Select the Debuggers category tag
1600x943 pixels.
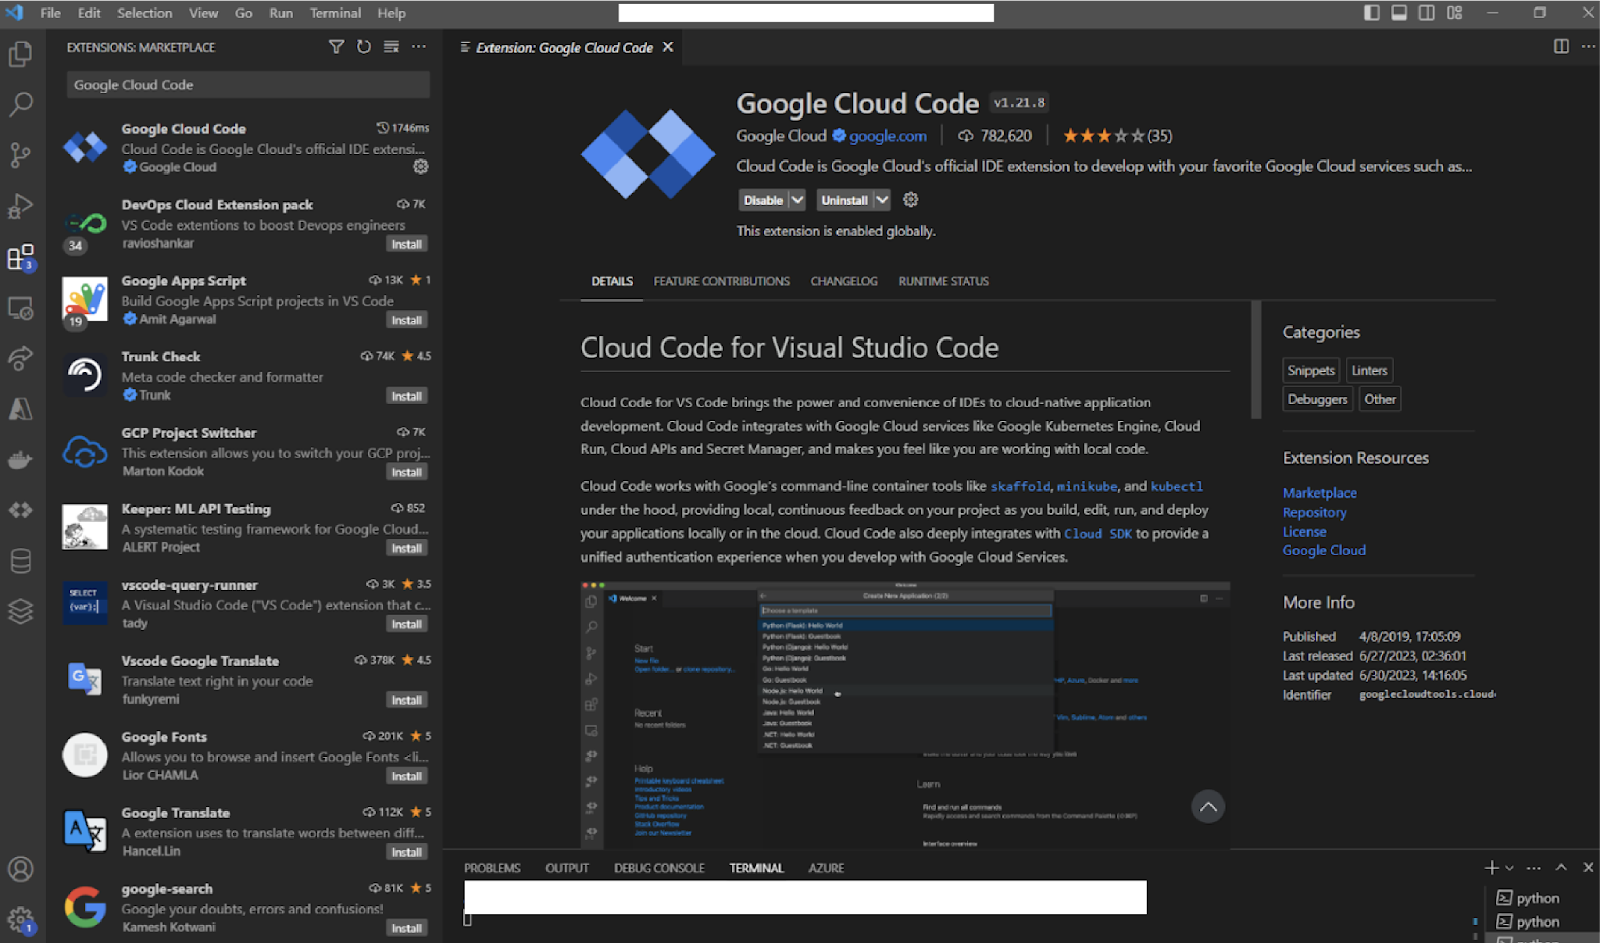[1317, 399]
